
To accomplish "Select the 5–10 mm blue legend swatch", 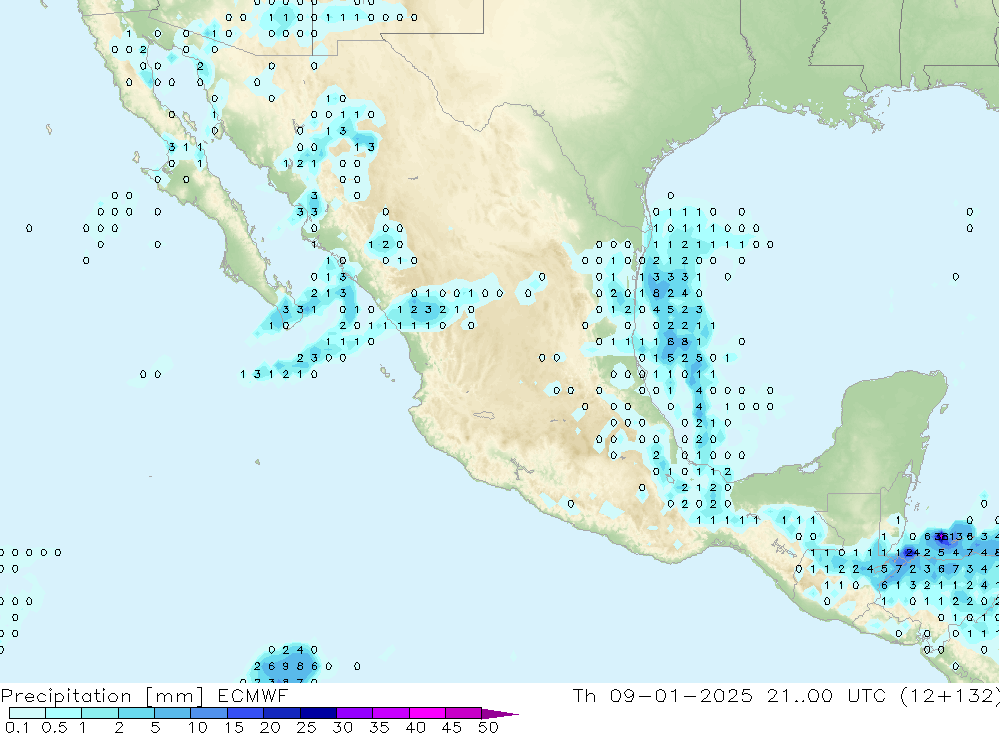I will tap(173, 714).
